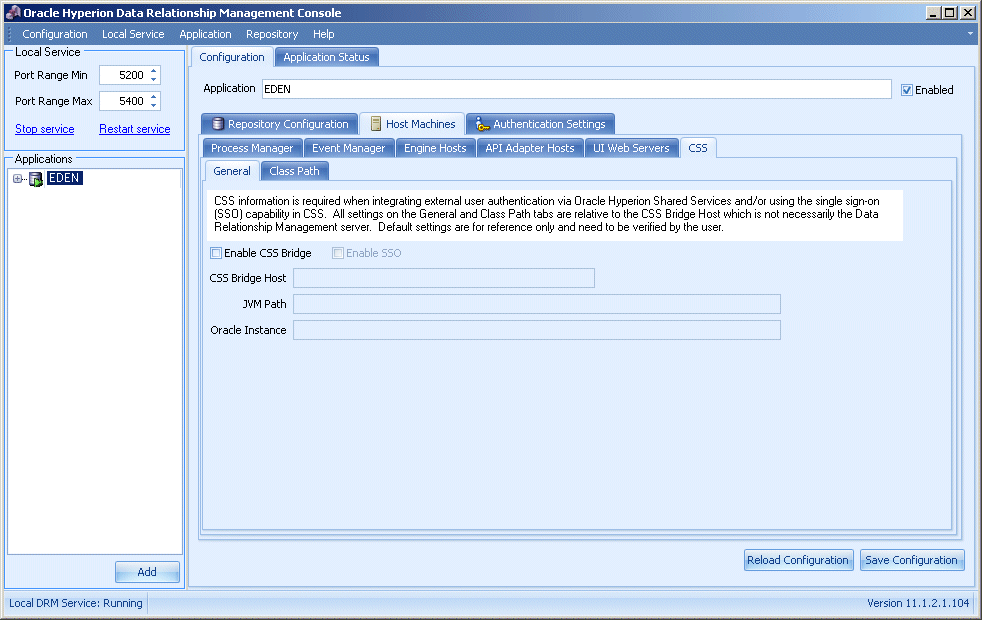Select the Host Machines tab

[412, 124]
